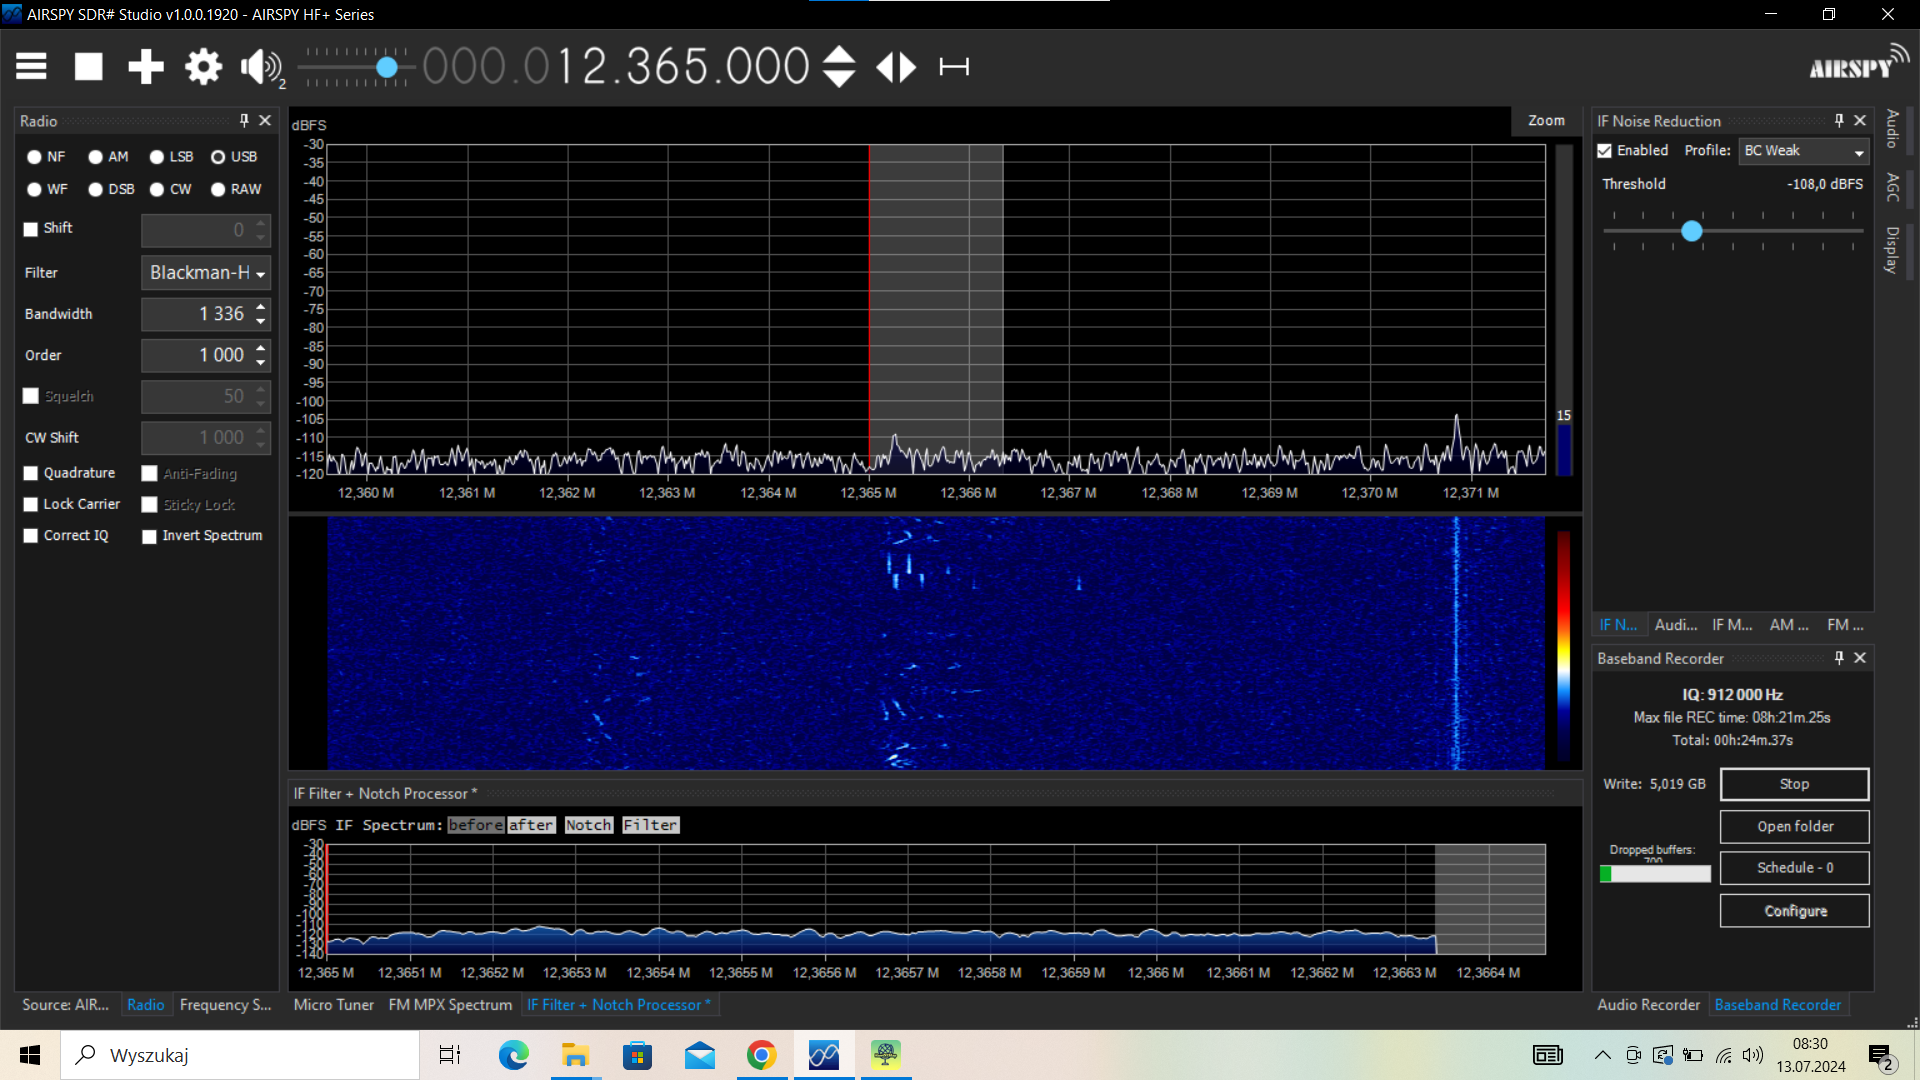This screenshot has width=1920, height=1080.
Task: Close the Baseband Recorder panel
Action: click(x=1860, y=658)
